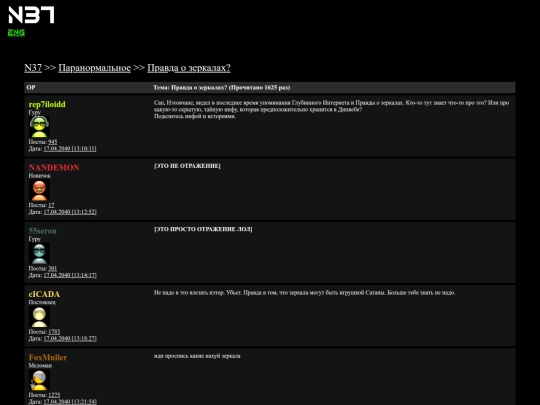Click cICADA's post date 13:18:27
The height and width of the screenshot is (405, 540).
[70, 339]
